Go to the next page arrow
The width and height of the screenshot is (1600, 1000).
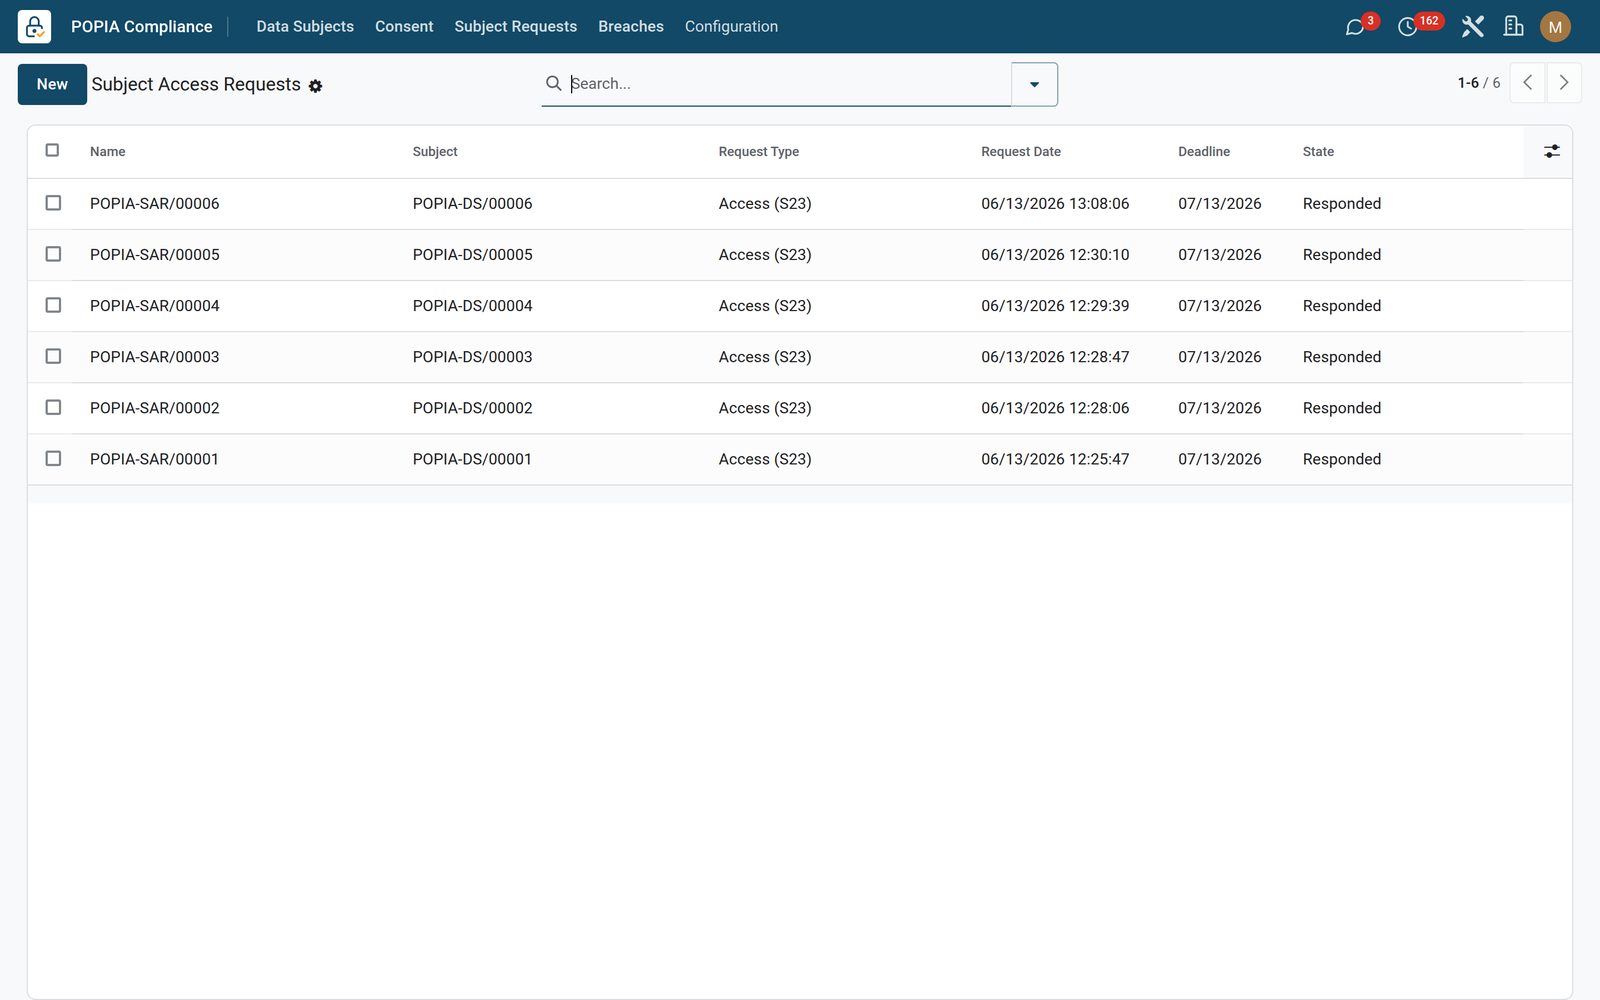1564,83
